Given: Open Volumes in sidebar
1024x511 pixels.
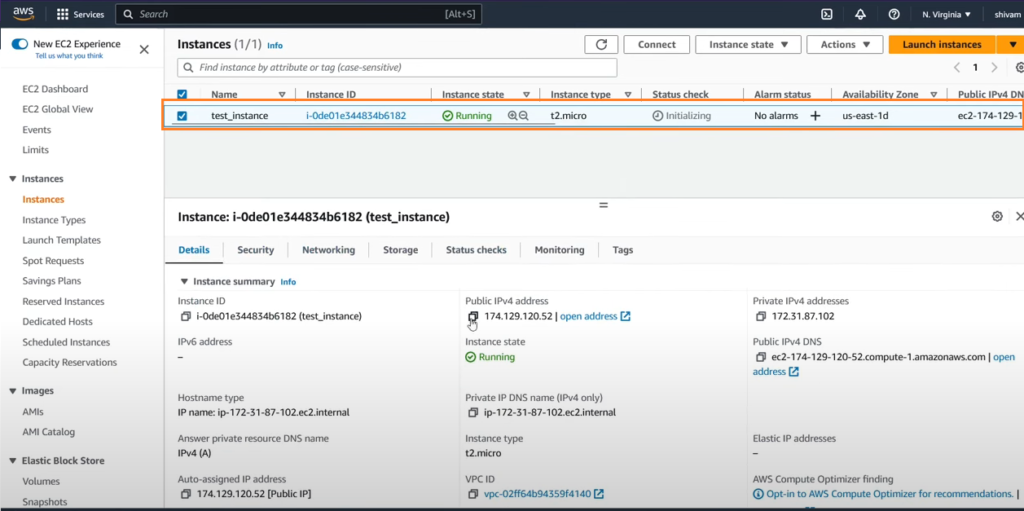Looking at the screenshot, I should pos(41,482).
